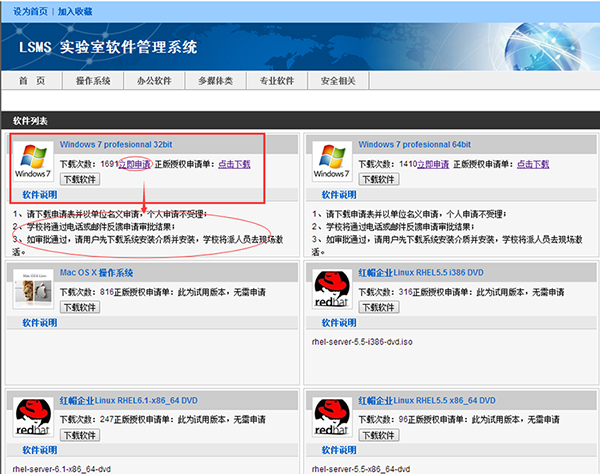This screenshot has width=600, height=474.
Task: Click 下载次数 count 816 for Mac OS X
Action: click(107, 292)
